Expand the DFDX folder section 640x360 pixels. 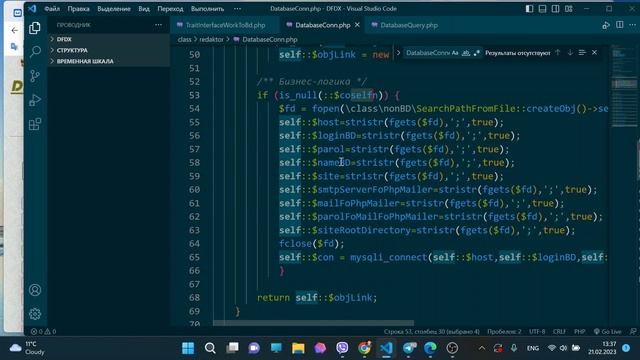[109, 39]
